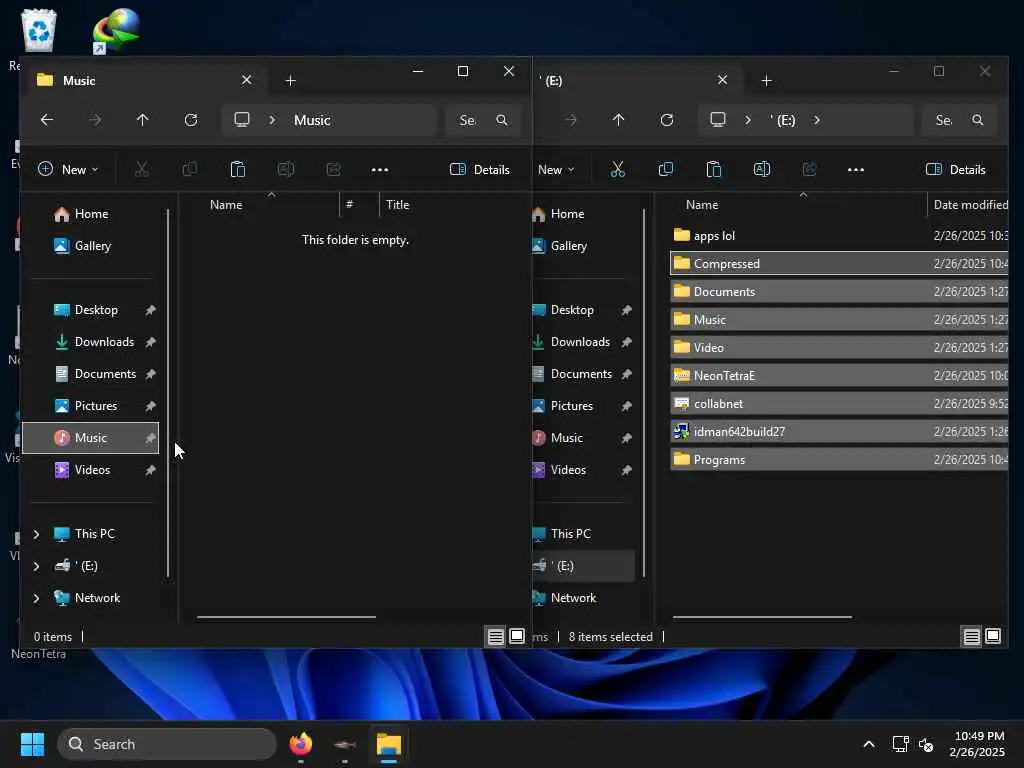Close the Music tab
Screen dimensions: 1024x768
click(x=246, y=80)
